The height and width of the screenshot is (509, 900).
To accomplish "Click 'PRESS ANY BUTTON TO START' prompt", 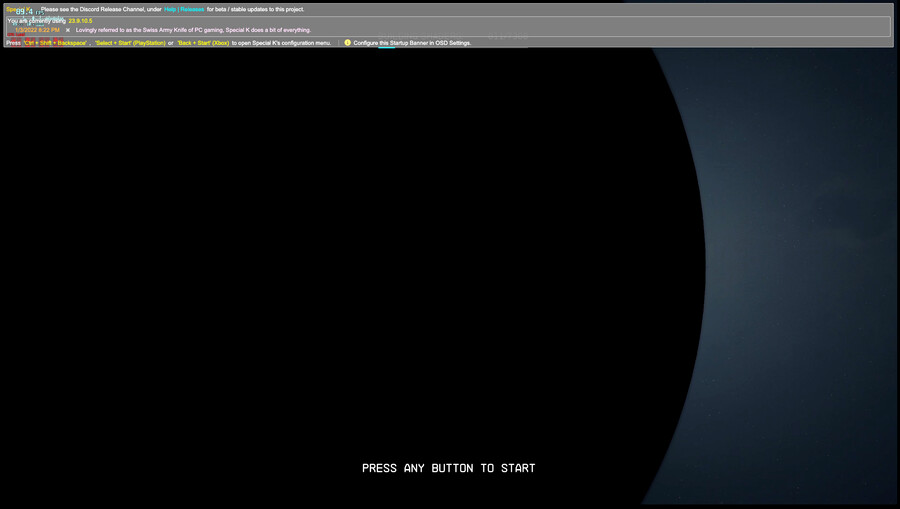I will pyautogui.click(x=448, y=468).
